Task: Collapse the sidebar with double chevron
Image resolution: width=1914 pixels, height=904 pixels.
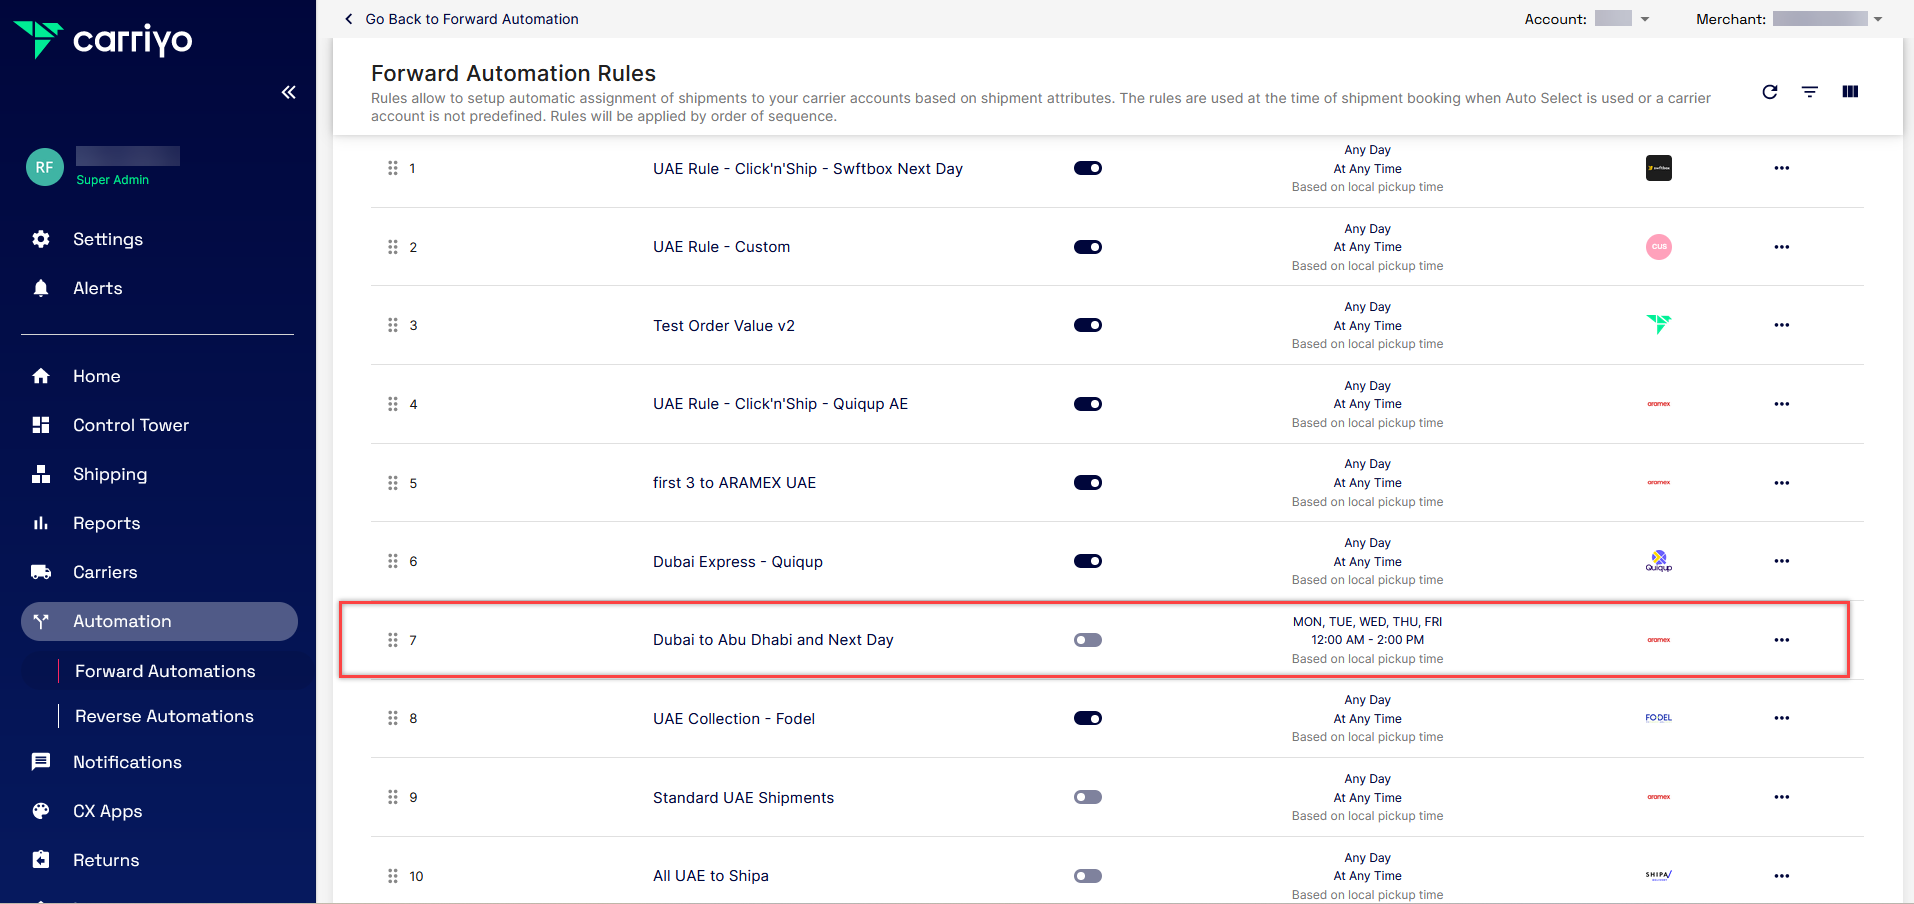Action: coord(288,92)
